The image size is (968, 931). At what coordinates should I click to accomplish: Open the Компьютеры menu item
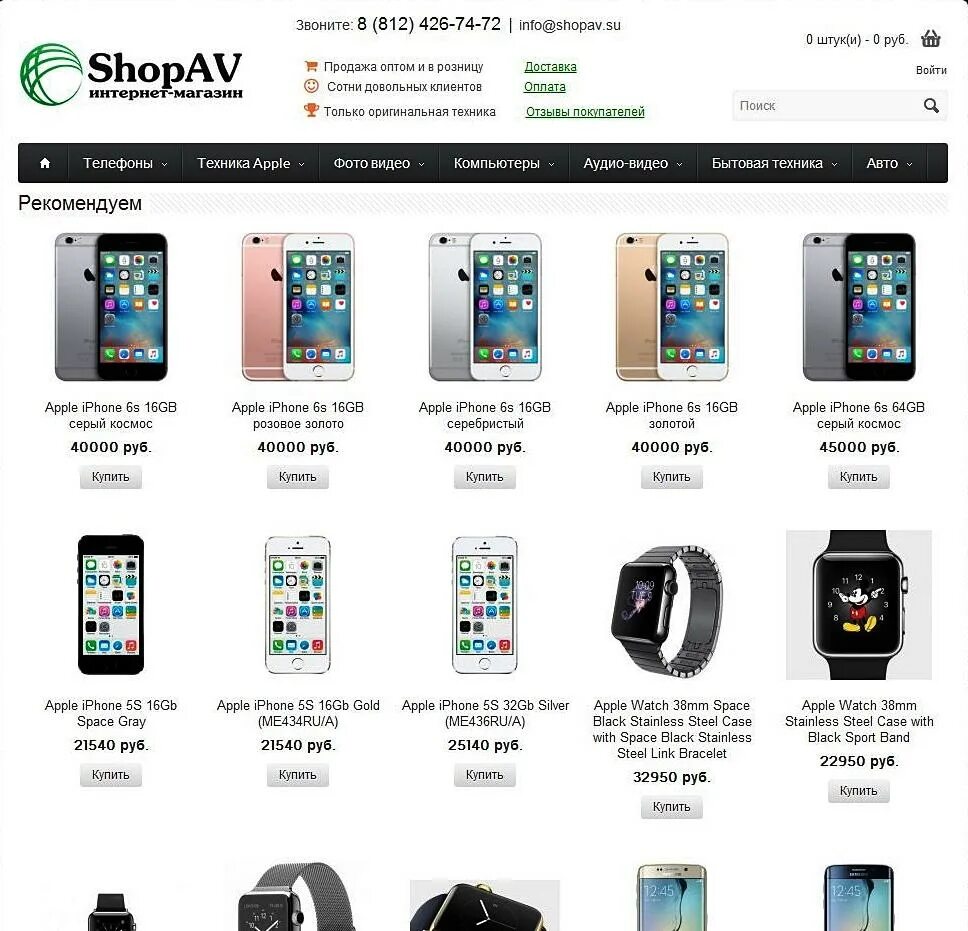[504, 163]
